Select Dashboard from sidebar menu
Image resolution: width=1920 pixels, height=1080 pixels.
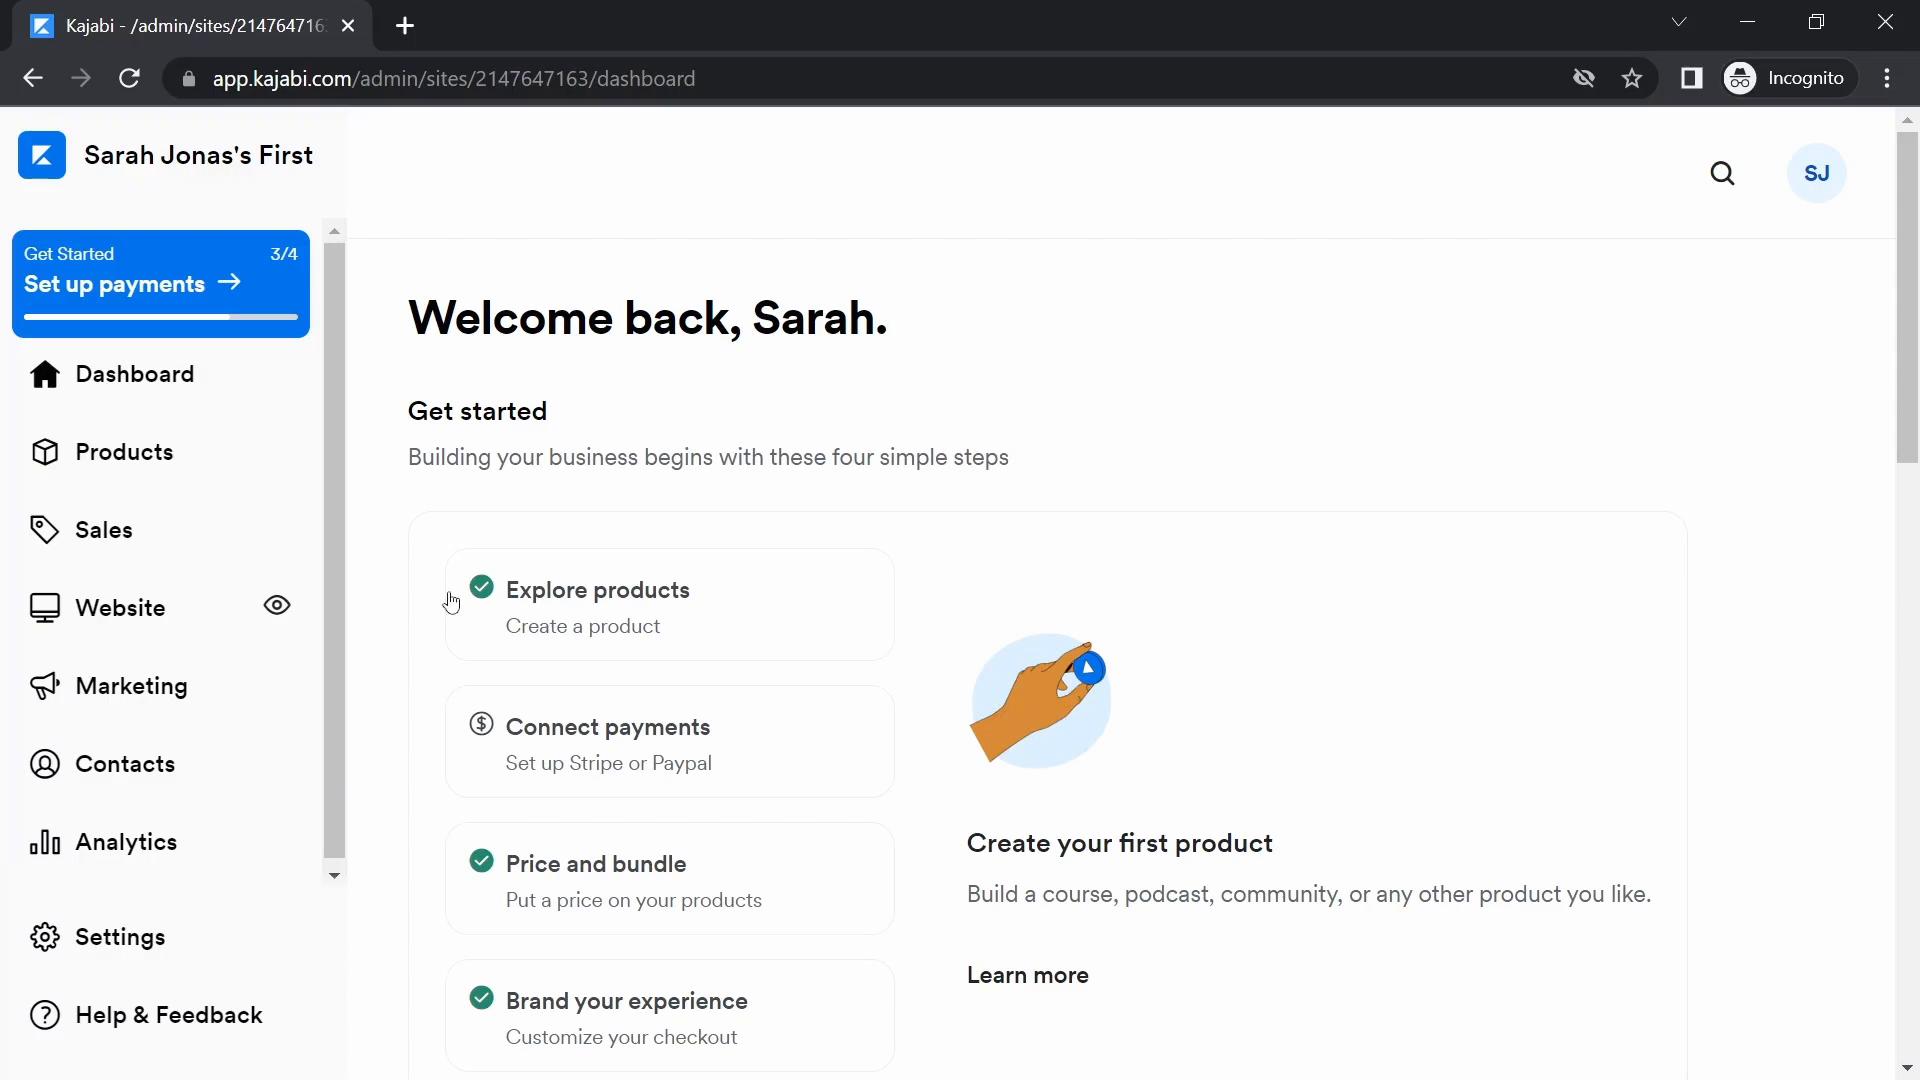click(x=135, y=373)
